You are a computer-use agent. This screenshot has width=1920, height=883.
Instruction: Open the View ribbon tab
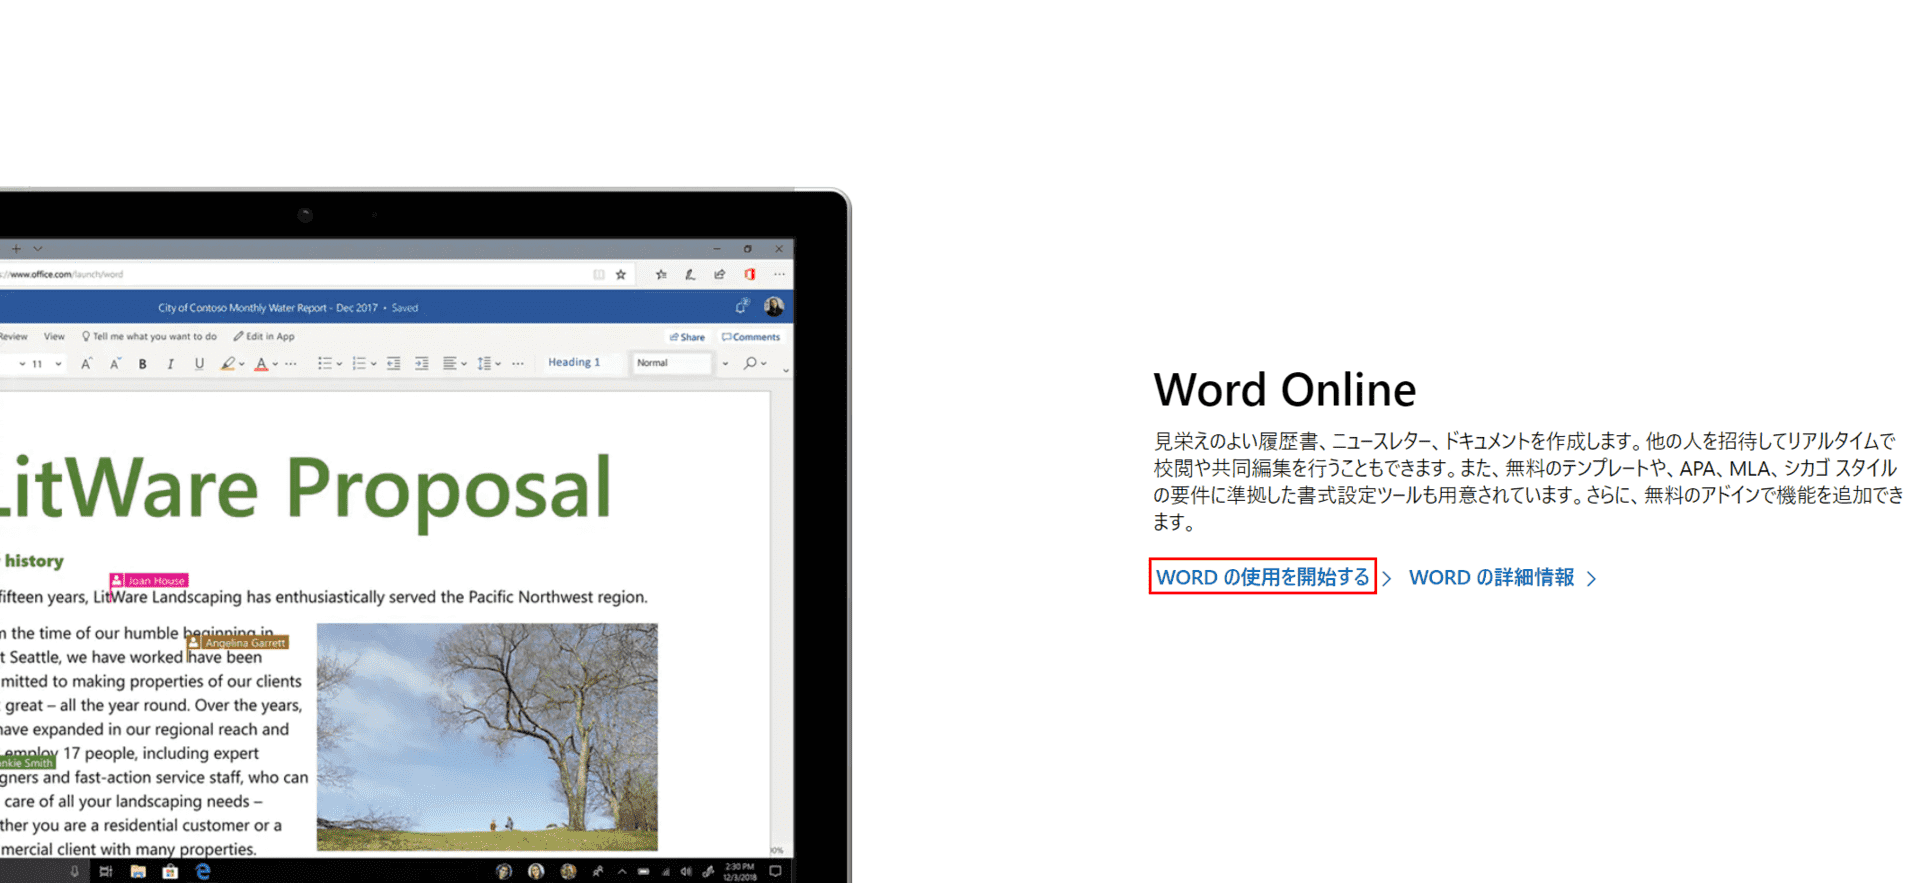click(x=54, y=336)
